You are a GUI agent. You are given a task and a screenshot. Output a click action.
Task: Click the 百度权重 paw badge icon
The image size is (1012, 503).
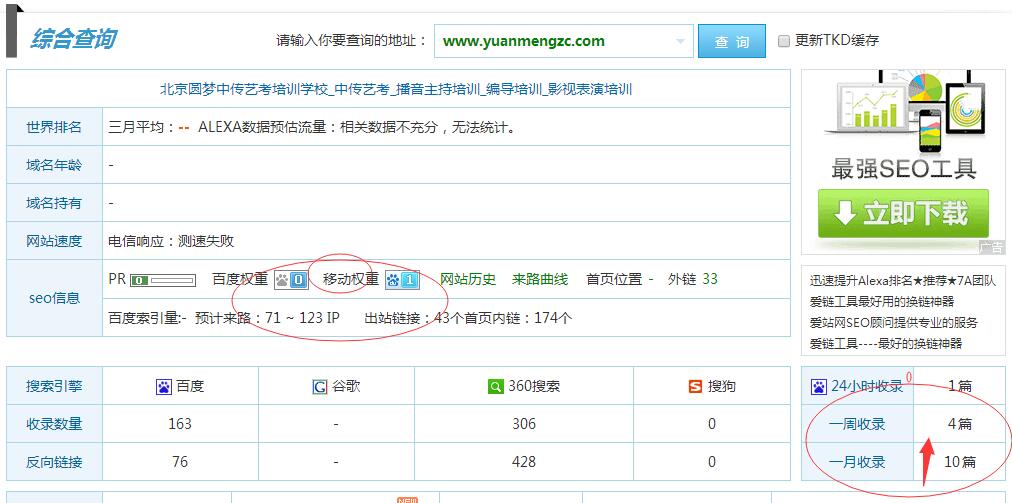(x=290, y=280)
